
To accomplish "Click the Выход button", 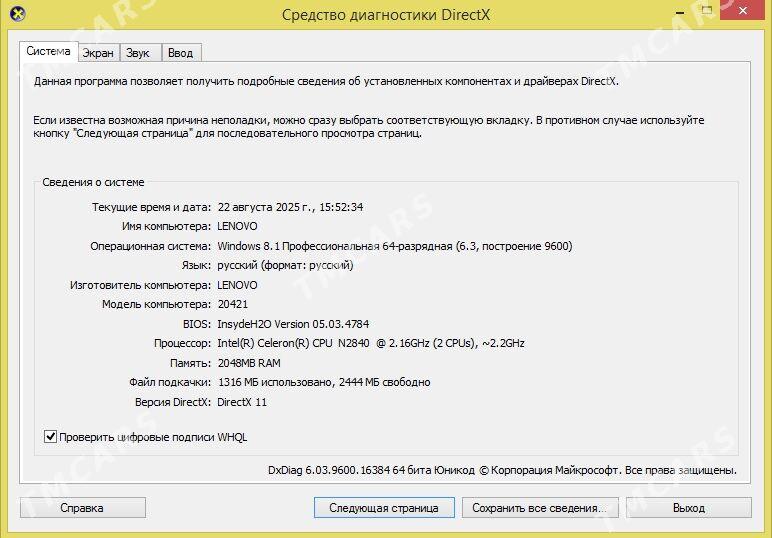I will [689, 507].
